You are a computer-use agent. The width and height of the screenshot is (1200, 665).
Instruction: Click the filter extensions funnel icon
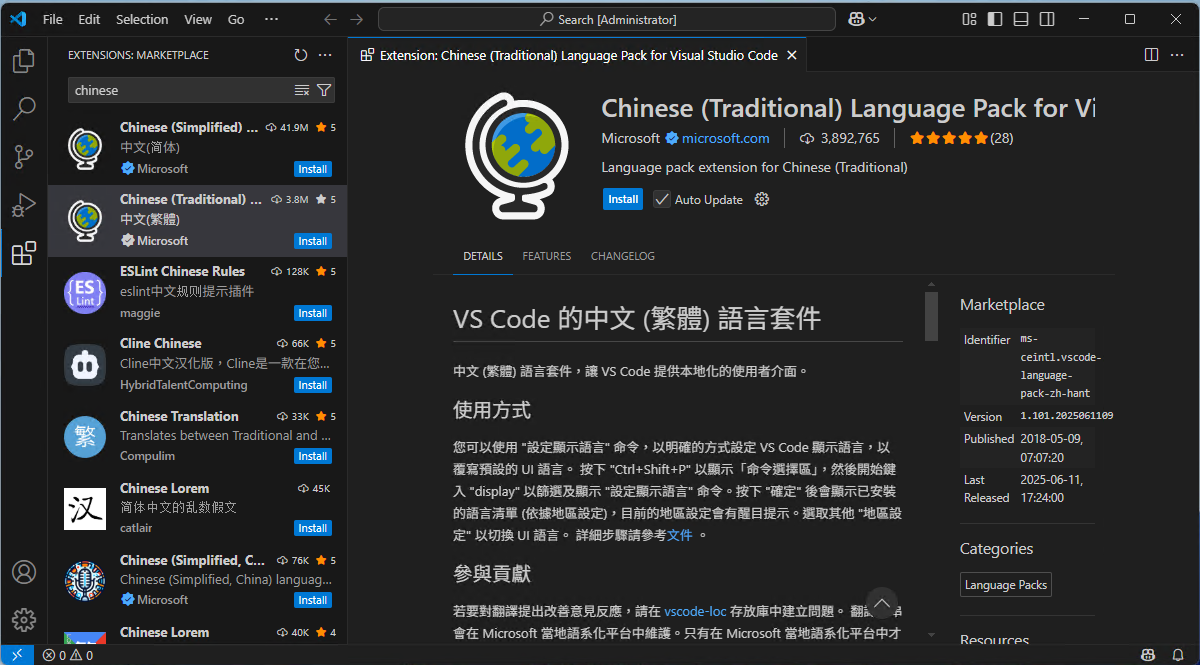click(323, 90)
